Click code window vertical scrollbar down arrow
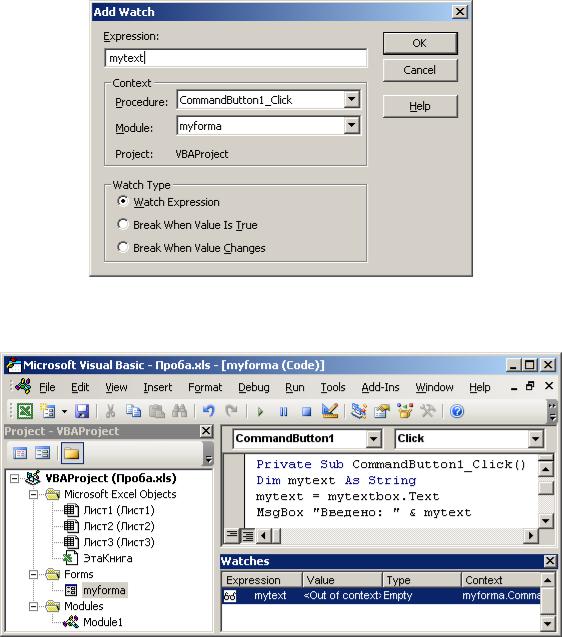This screenshot has height=637, width=562. pos(545,520)
